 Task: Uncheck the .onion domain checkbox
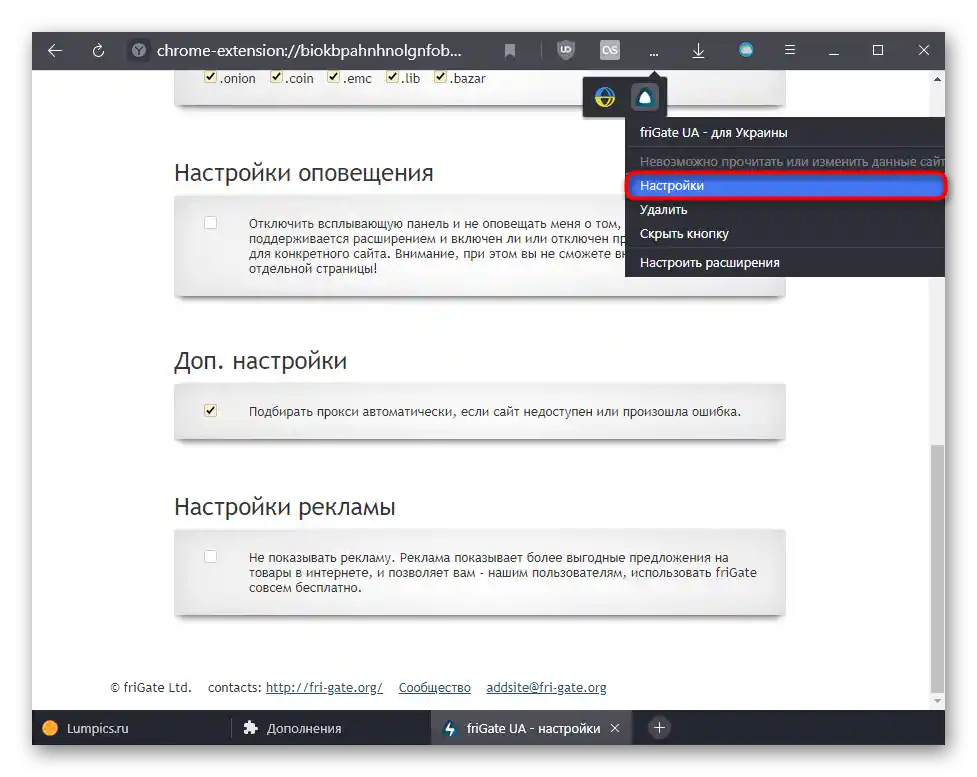click(x=211, y=77)
